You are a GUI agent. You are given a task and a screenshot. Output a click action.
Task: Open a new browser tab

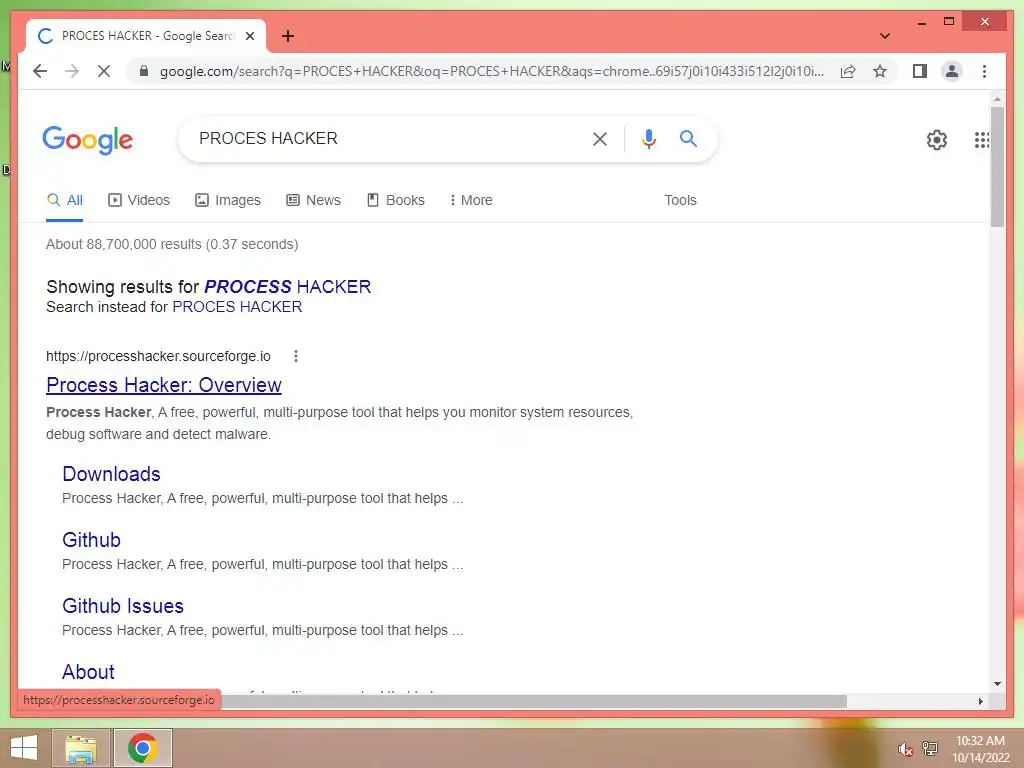point(288,36)
